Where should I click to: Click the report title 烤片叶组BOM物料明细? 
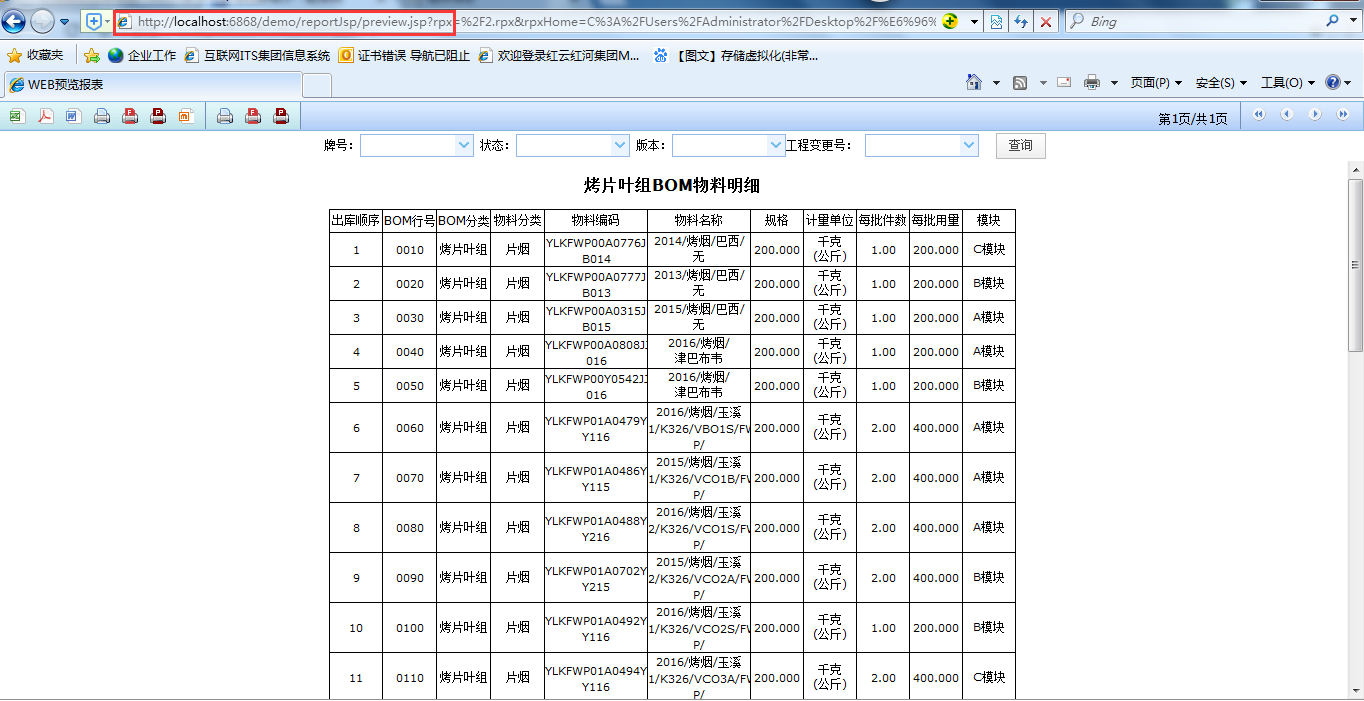672,185
